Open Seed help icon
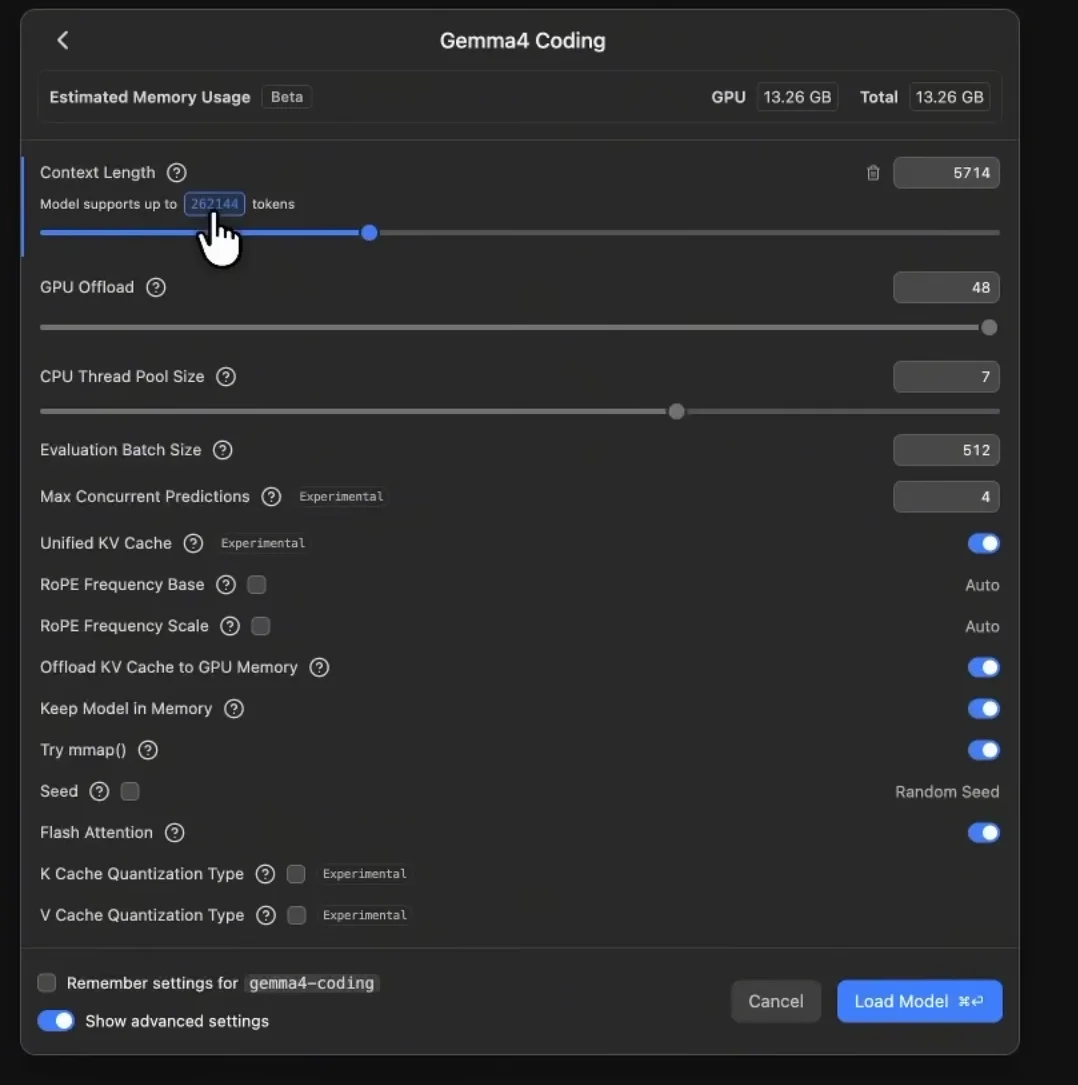The image size is (1078, 1085). 99,791
